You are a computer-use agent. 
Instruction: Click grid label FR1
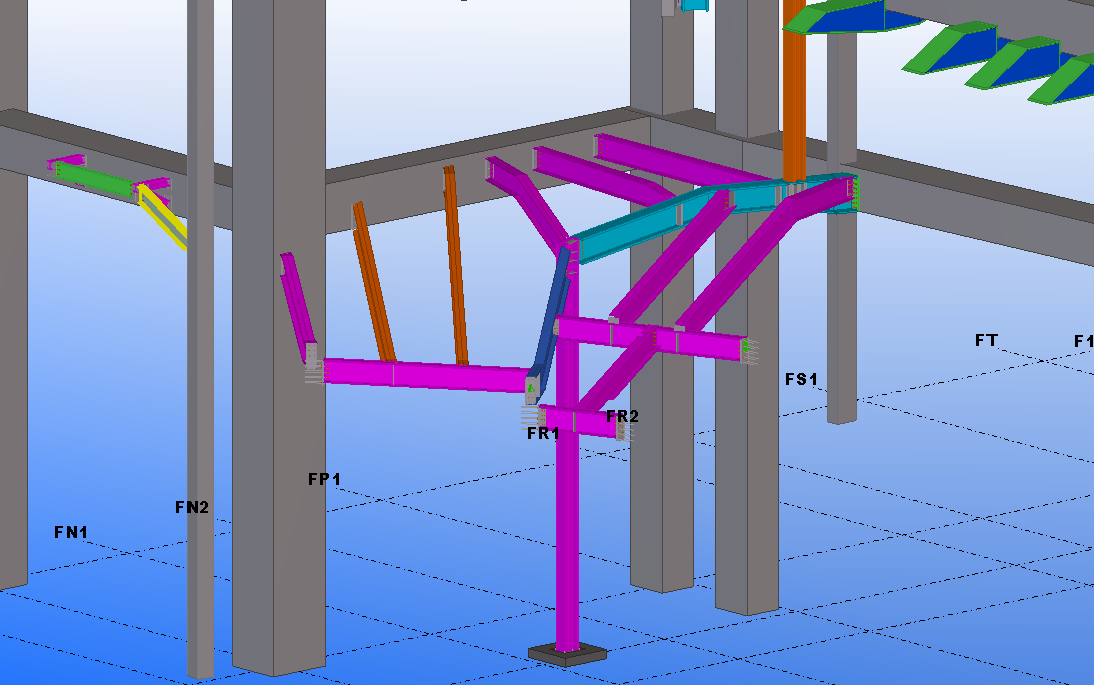coord(543,433)
